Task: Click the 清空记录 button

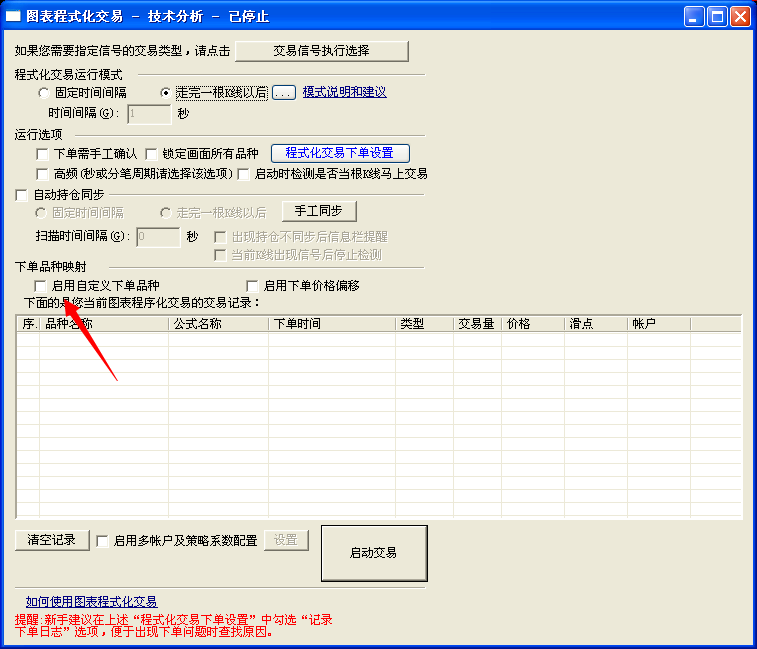Action: [x=52, y=540]
